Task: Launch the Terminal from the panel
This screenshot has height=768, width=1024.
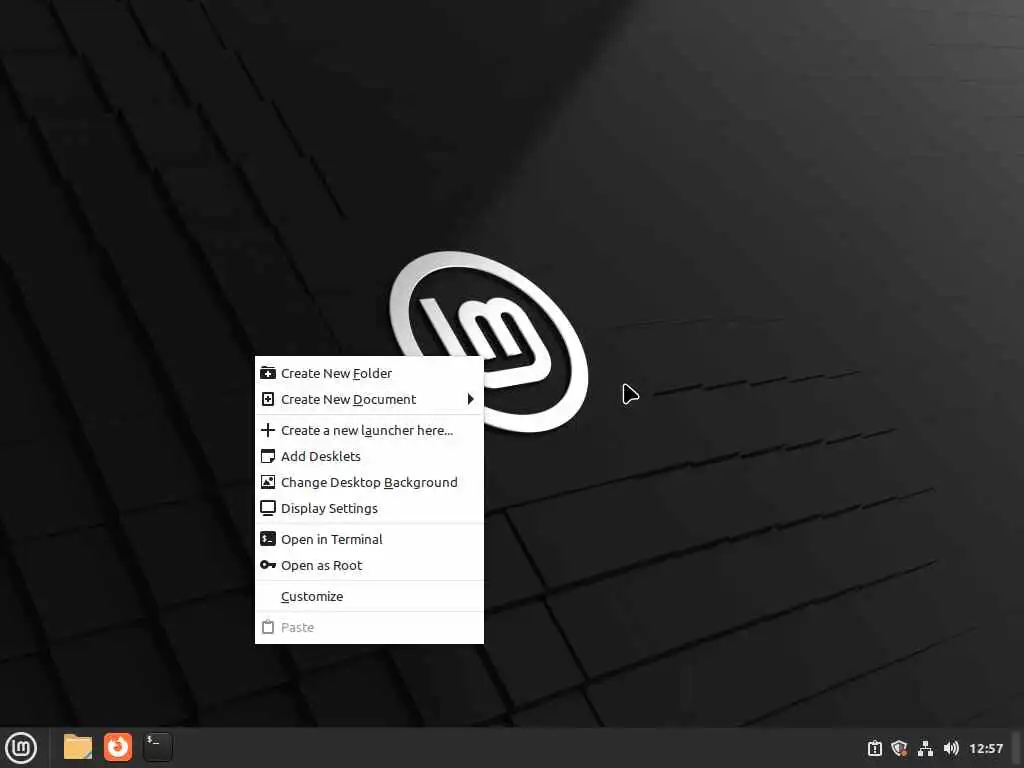Action: [x=158, y=747]
